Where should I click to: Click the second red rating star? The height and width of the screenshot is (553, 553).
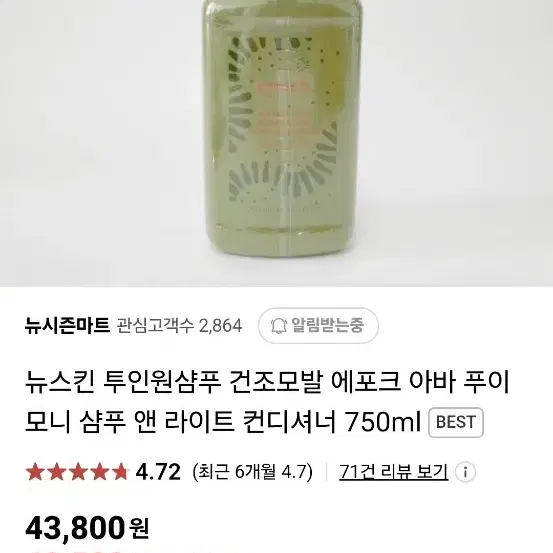[57, 472]
